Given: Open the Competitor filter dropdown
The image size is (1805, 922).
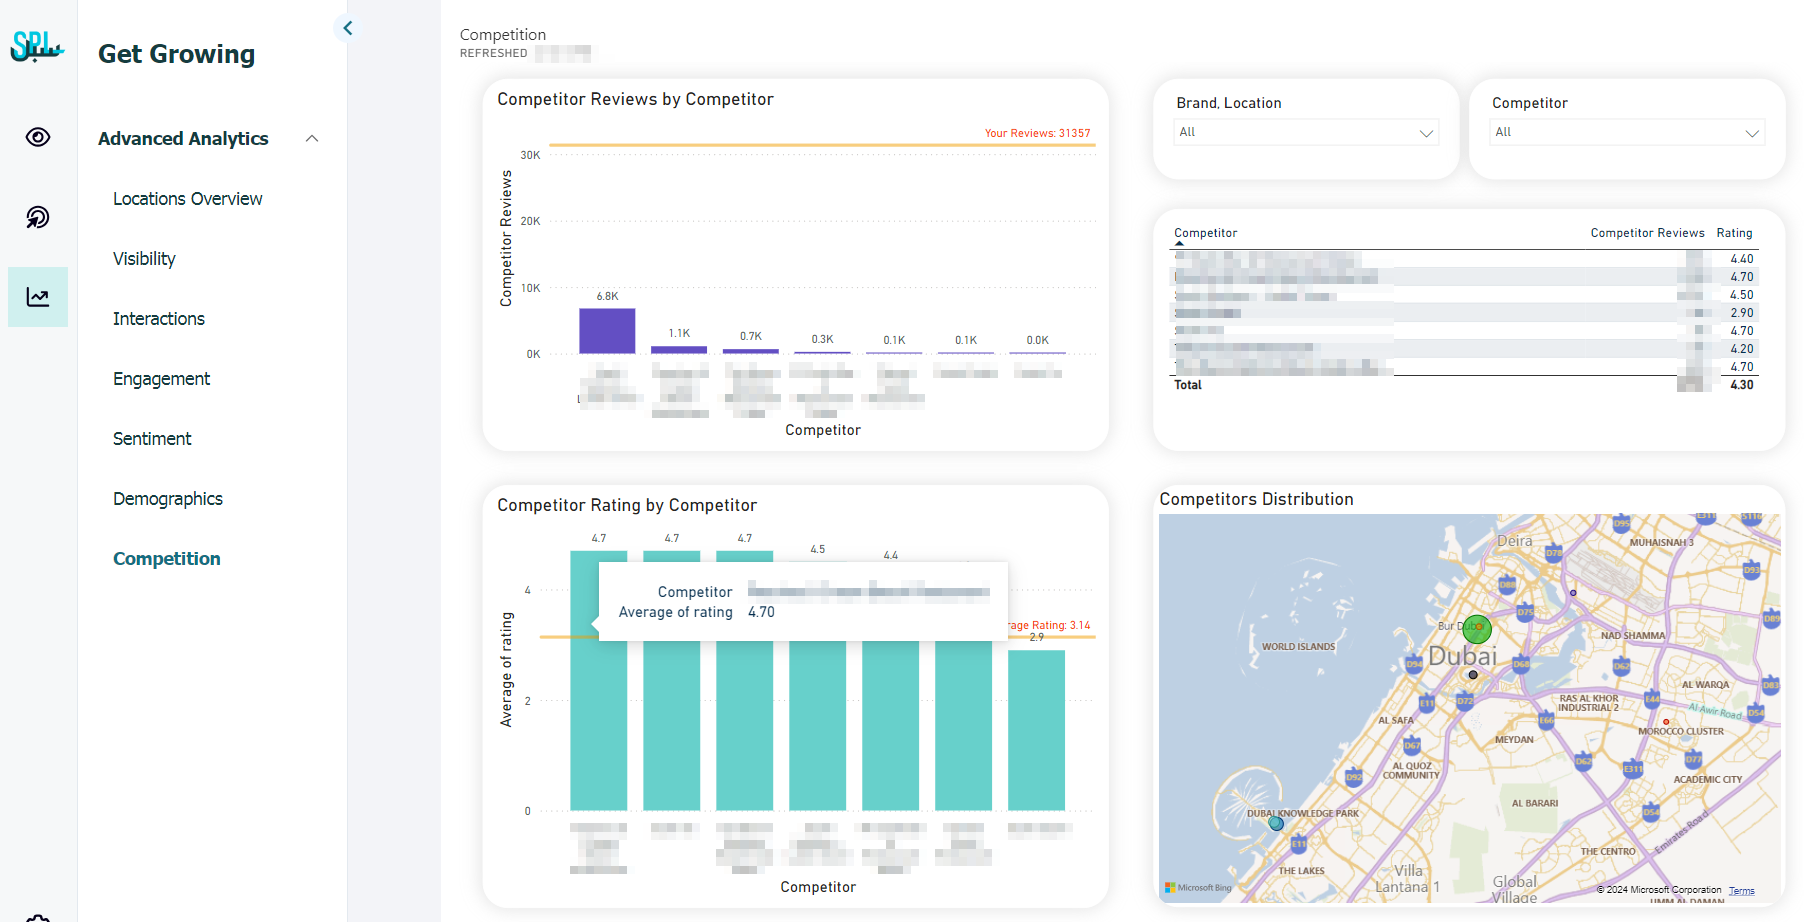Looking at the screenshot, I should click(x=1627, y=132).
